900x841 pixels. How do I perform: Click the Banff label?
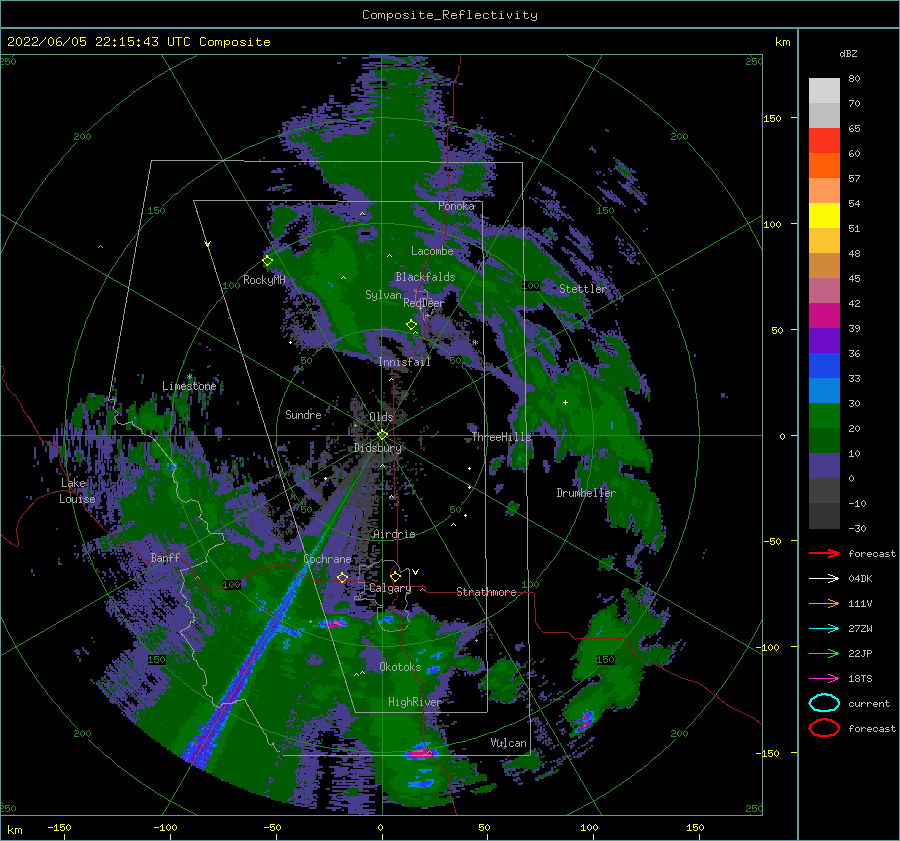click(x=165, y=557)
